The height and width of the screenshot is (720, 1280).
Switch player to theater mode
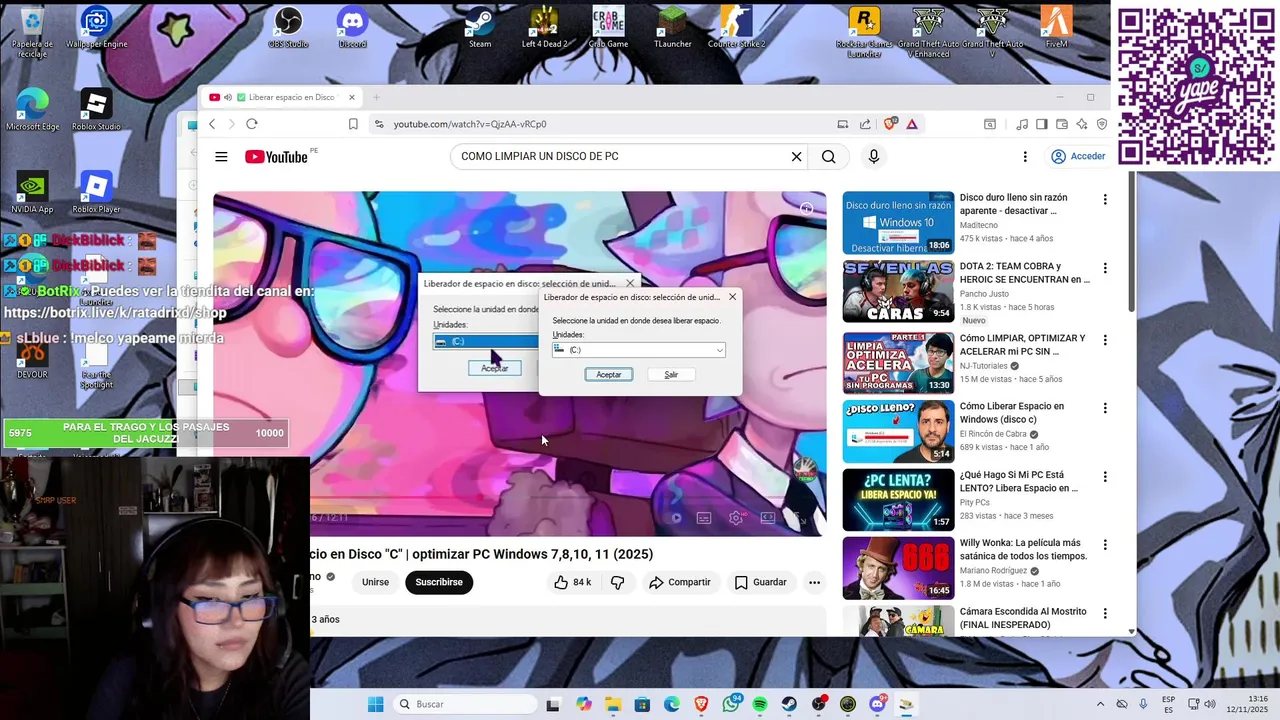[x=767, y=518]
